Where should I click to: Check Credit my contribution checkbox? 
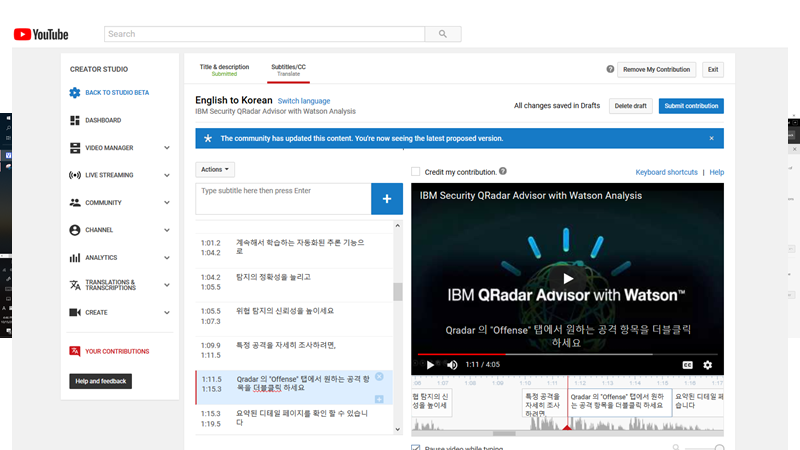[x=416, y=172]
